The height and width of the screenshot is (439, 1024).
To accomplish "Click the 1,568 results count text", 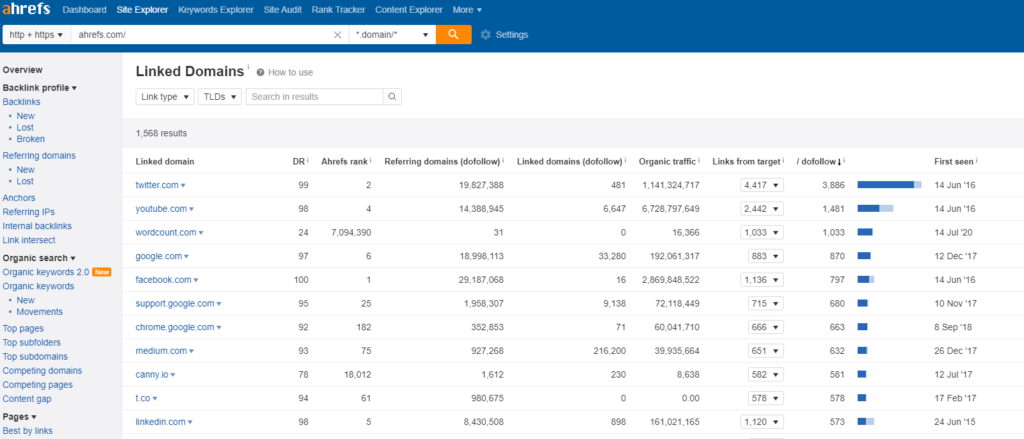I will point(161,133).
